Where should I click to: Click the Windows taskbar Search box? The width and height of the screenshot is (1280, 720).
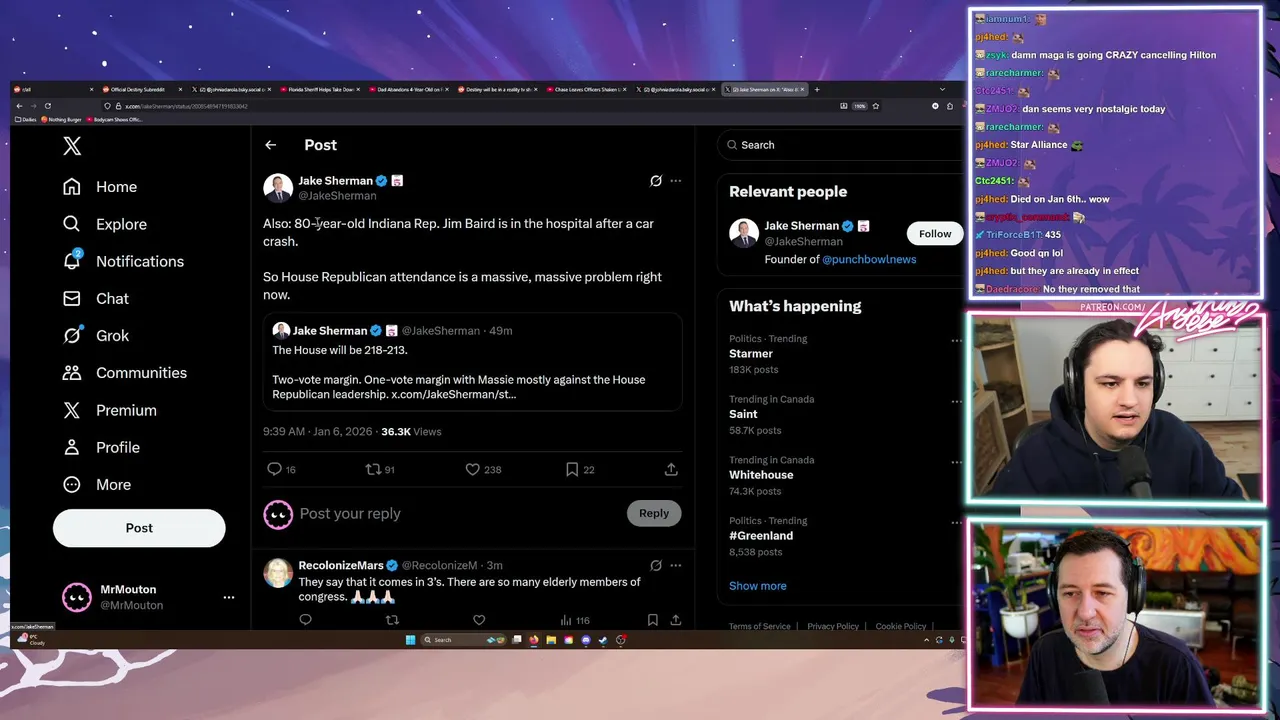(x=463, y=640)
